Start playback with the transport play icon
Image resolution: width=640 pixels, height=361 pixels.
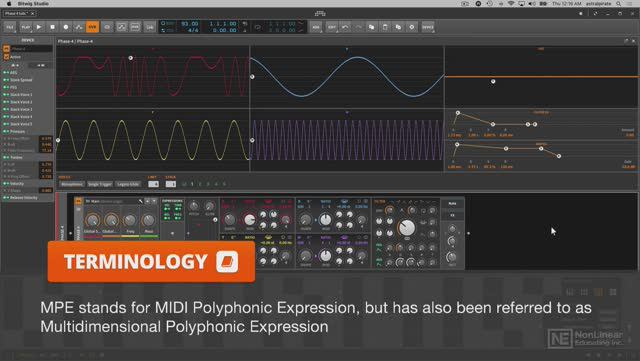click(39, 27)
